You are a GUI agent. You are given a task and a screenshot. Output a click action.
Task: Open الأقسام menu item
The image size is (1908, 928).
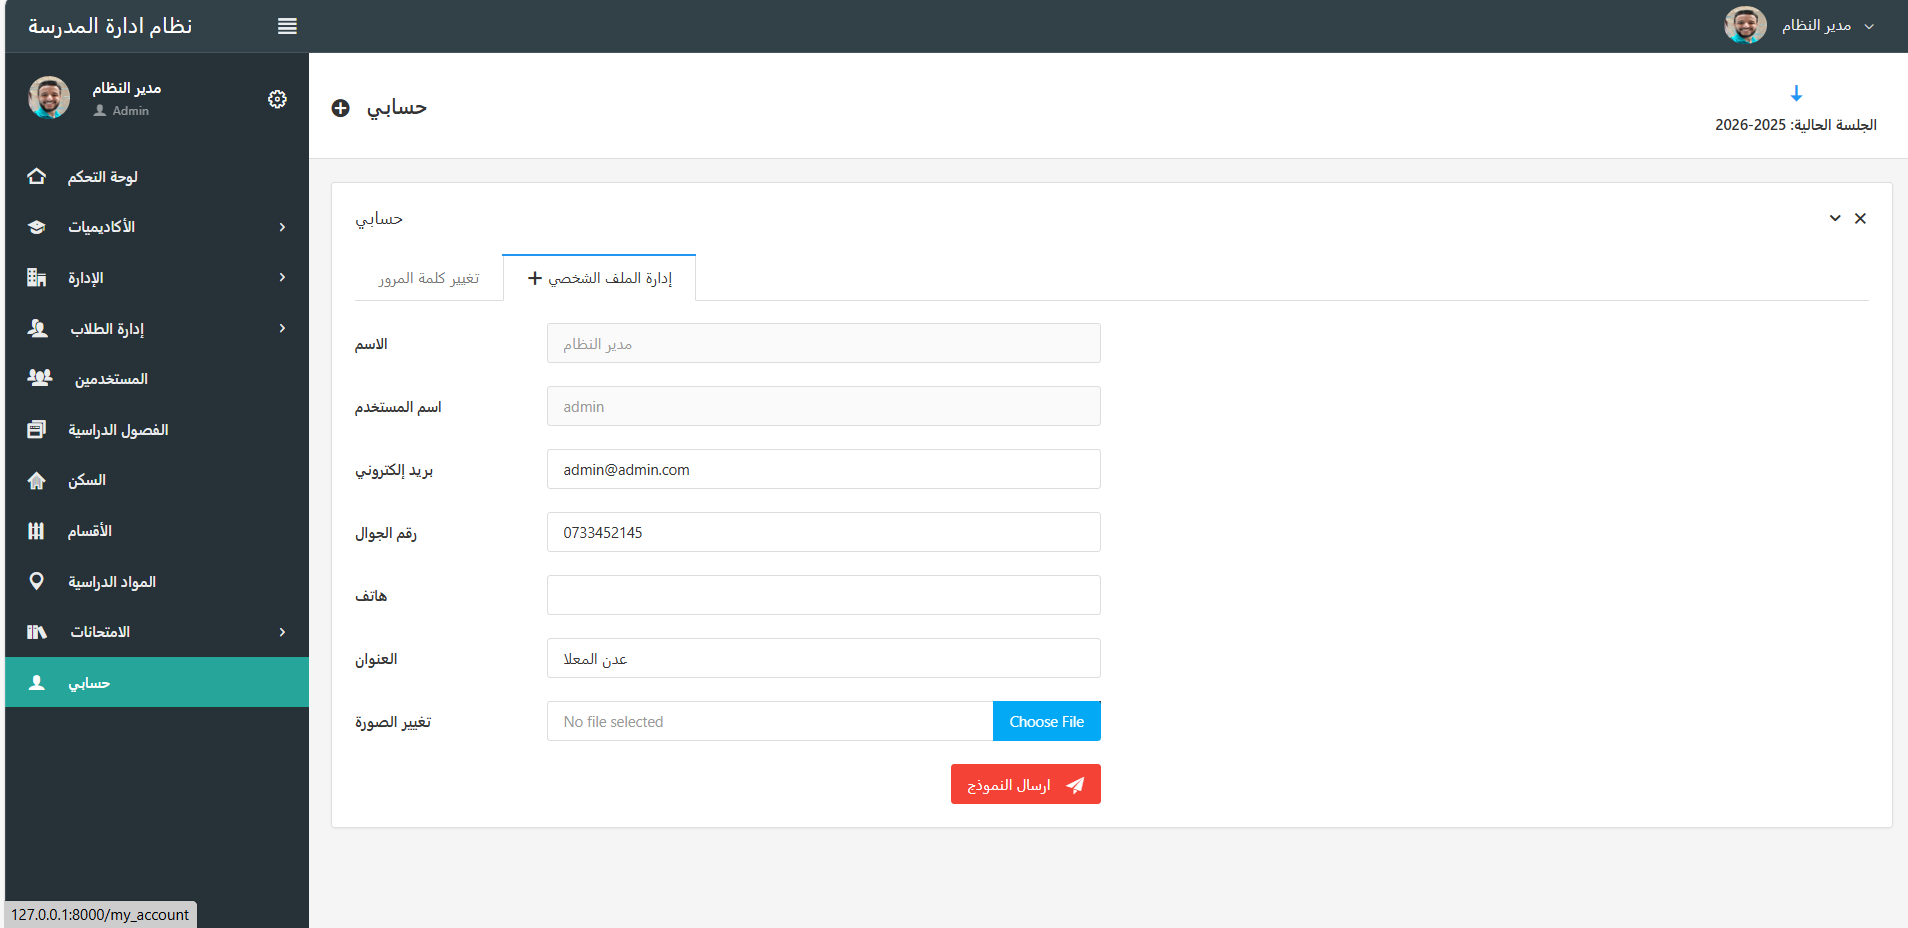(x=157, y=531)
